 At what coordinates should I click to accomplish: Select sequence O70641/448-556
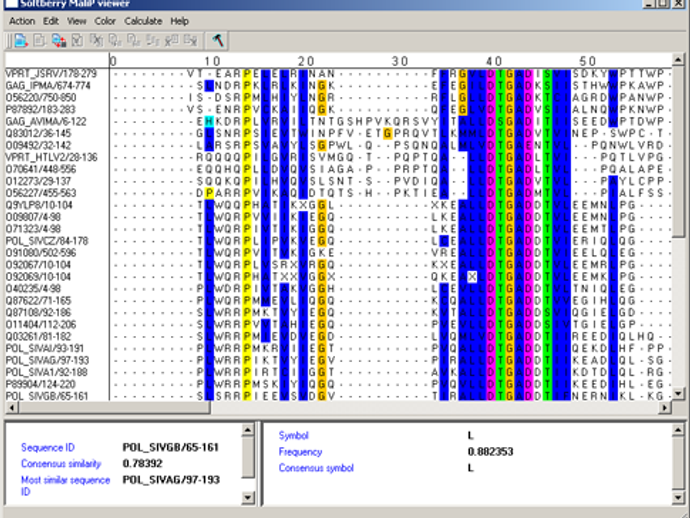click(41, 169)
